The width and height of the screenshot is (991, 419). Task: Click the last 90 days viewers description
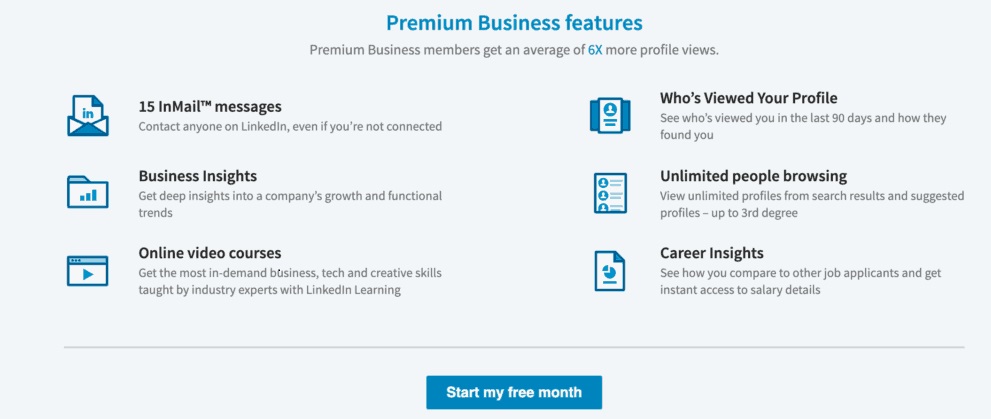click(x=803, y=126)
